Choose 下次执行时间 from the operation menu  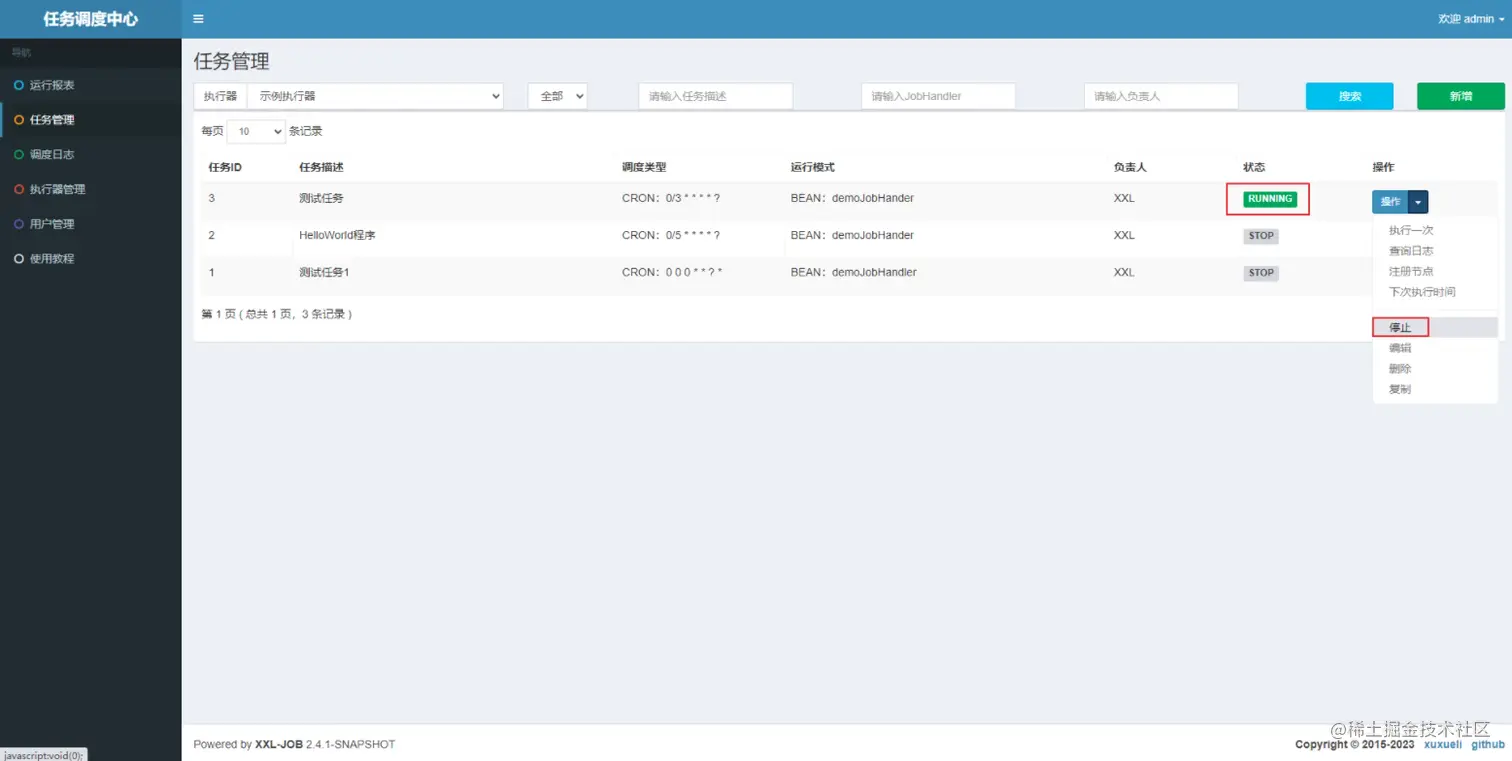click(1422, 292)
